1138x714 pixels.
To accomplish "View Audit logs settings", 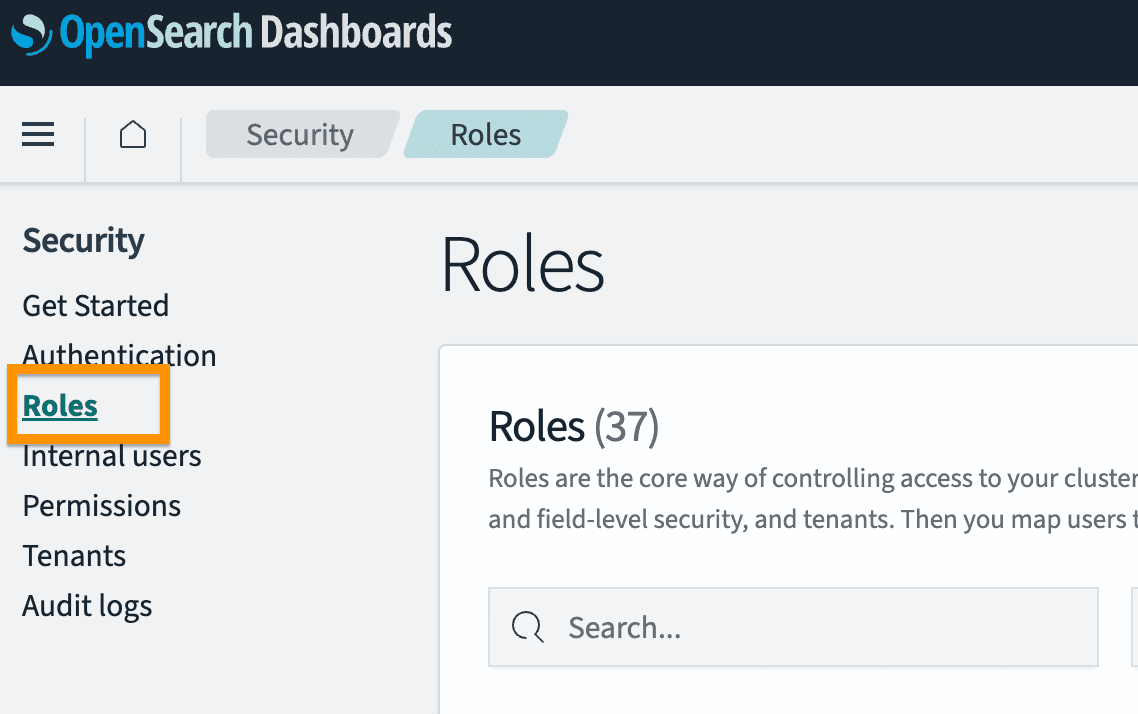I will pos(88,606).
